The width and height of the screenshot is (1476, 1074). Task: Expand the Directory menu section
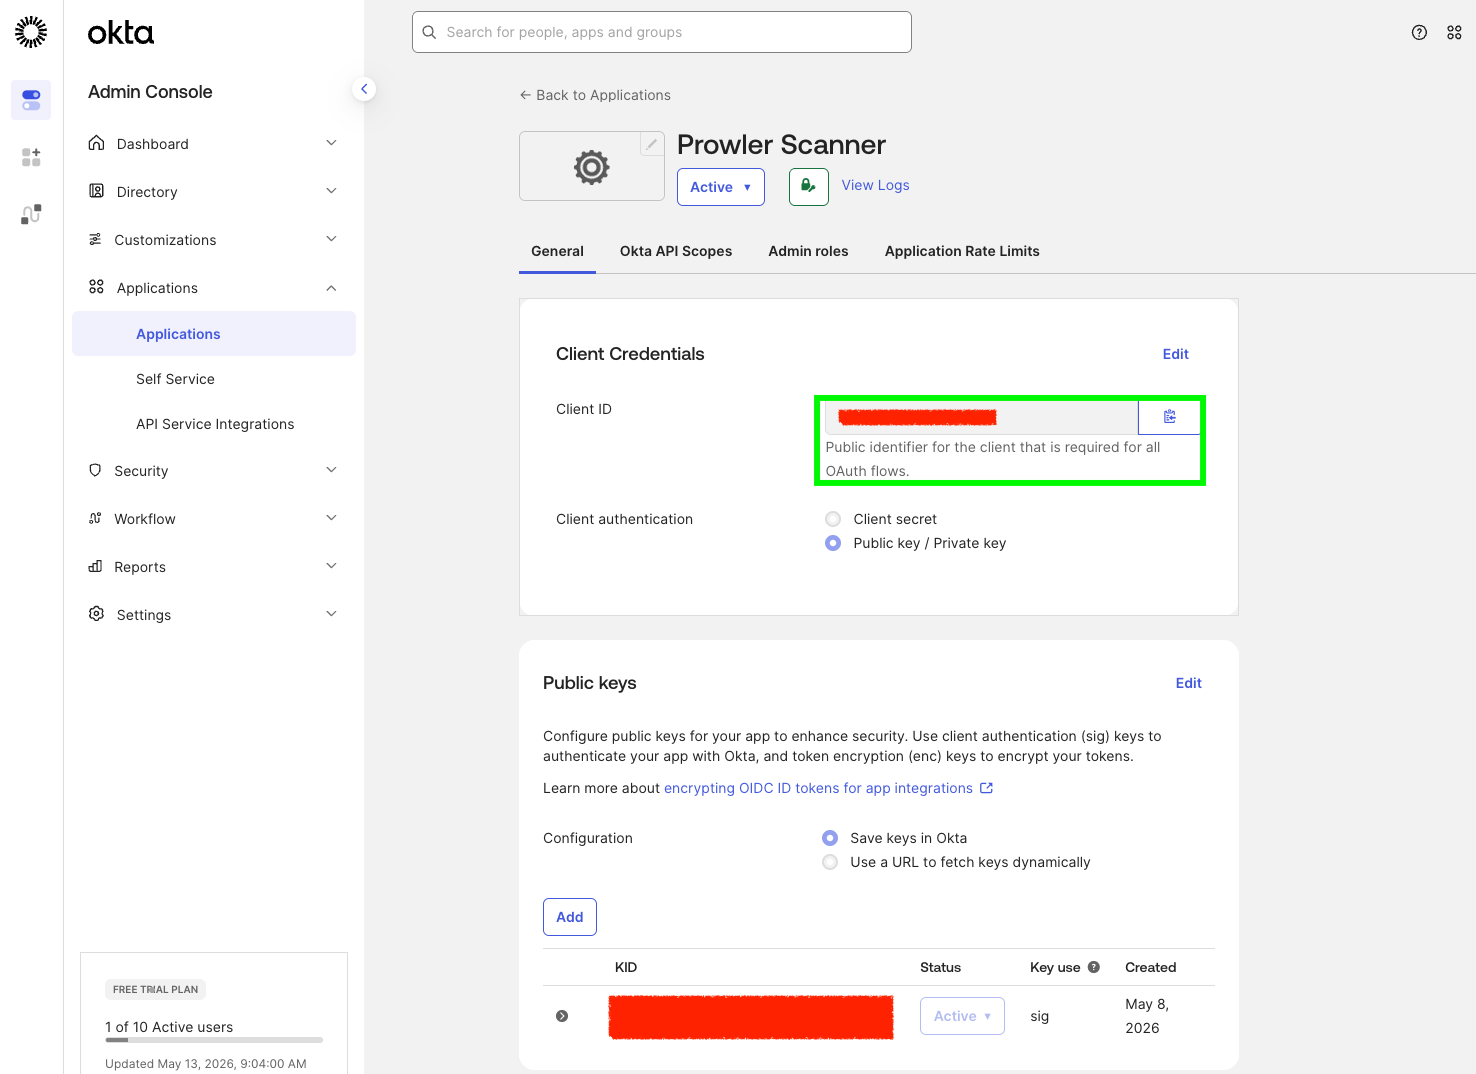(x=331, y=191)
